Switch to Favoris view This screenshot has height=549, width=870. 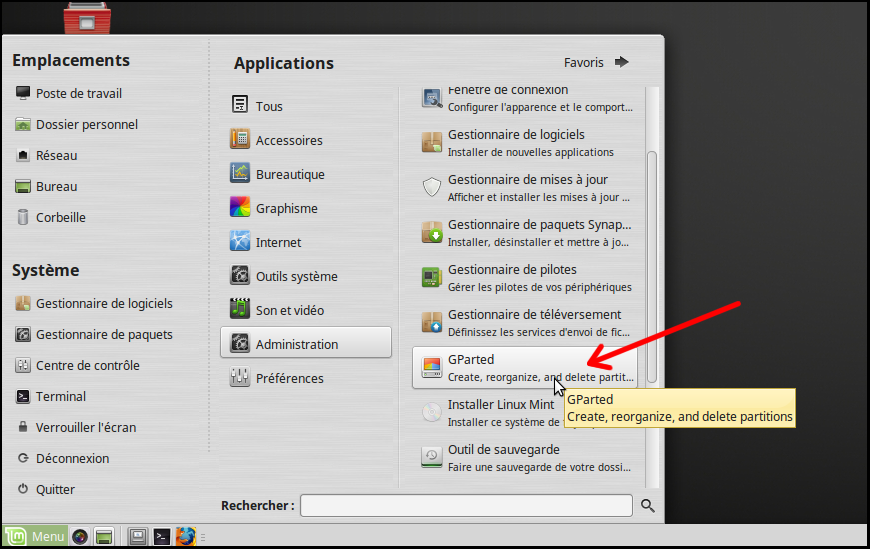click(596, 62)
